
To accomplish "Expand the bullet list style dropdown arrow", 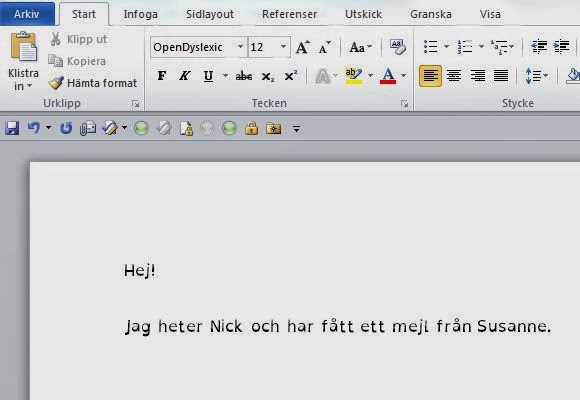I will (x=446, y=47).
